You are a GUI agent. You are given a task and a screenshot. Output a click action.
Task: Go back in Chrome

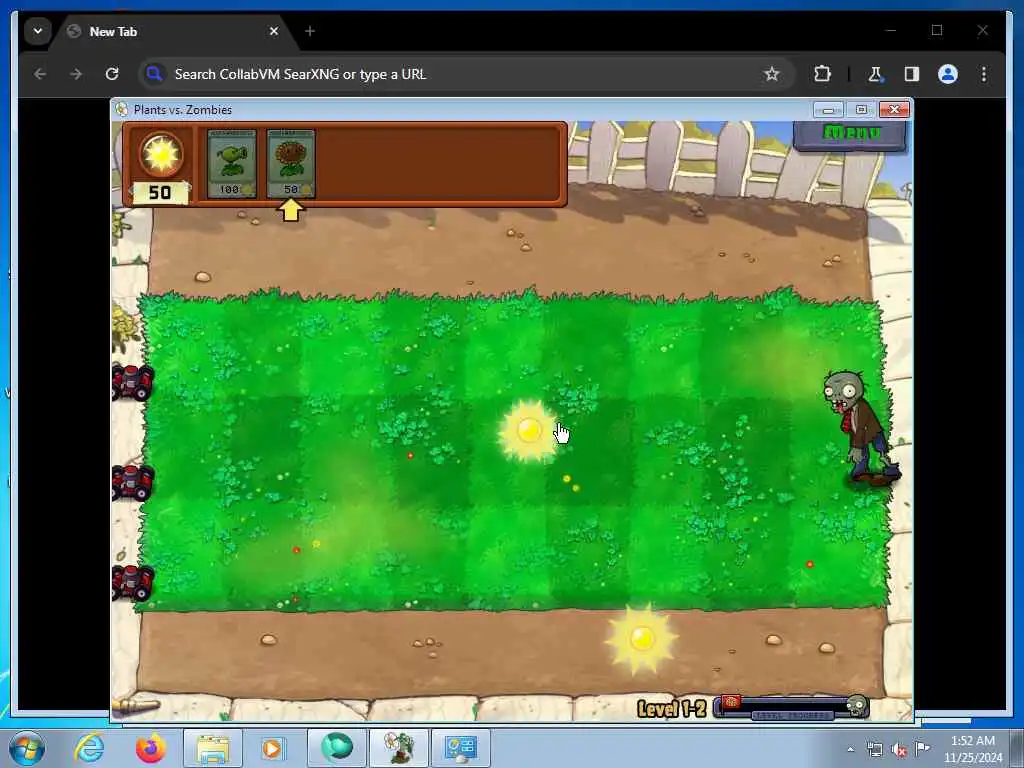pyautogui.click(x=40, y=74)
